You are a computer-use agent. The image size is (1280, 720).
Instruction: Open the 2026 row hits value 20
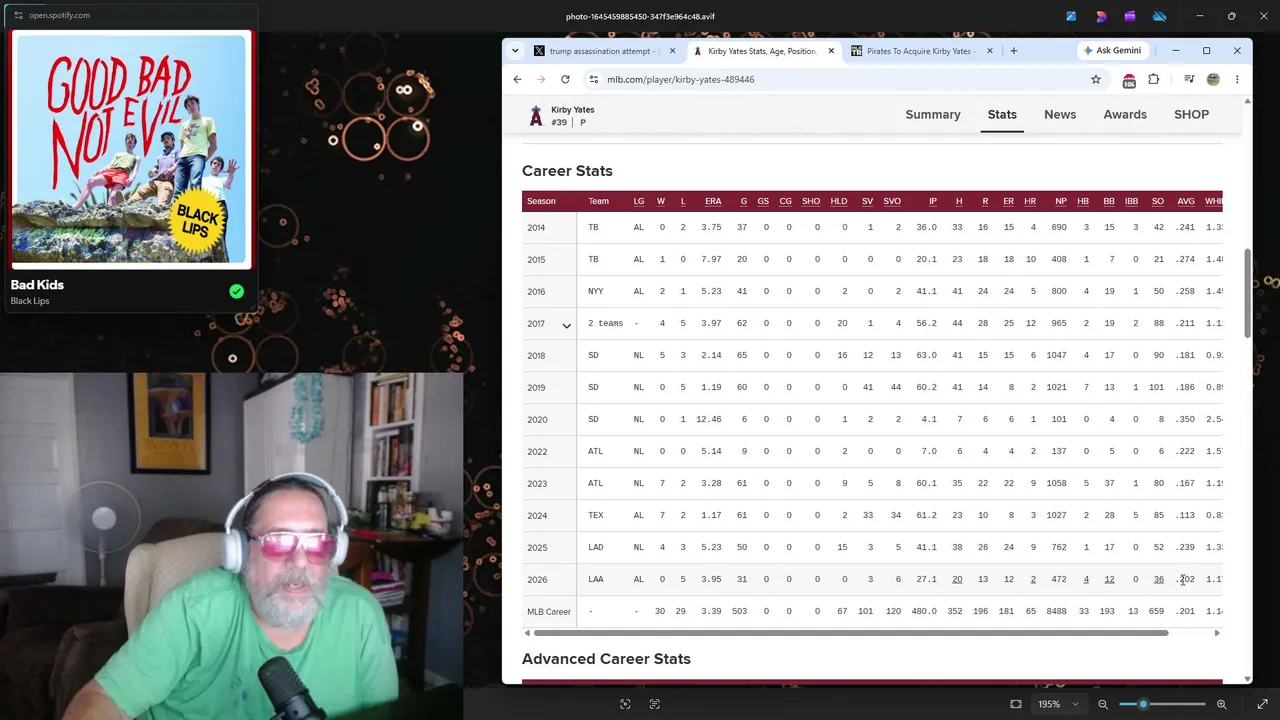[957, 579]
